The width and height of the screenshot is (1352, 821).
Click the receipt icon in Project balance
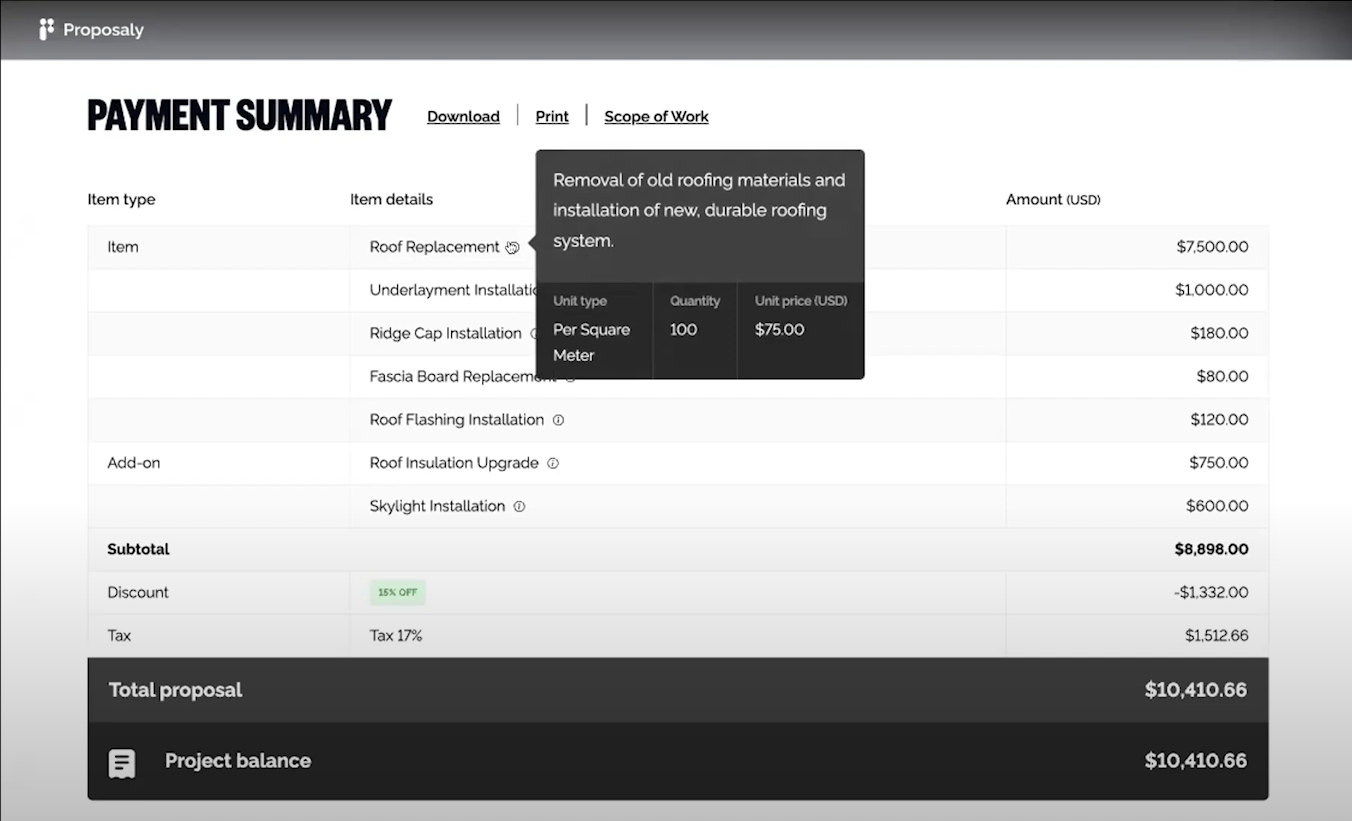122,763
